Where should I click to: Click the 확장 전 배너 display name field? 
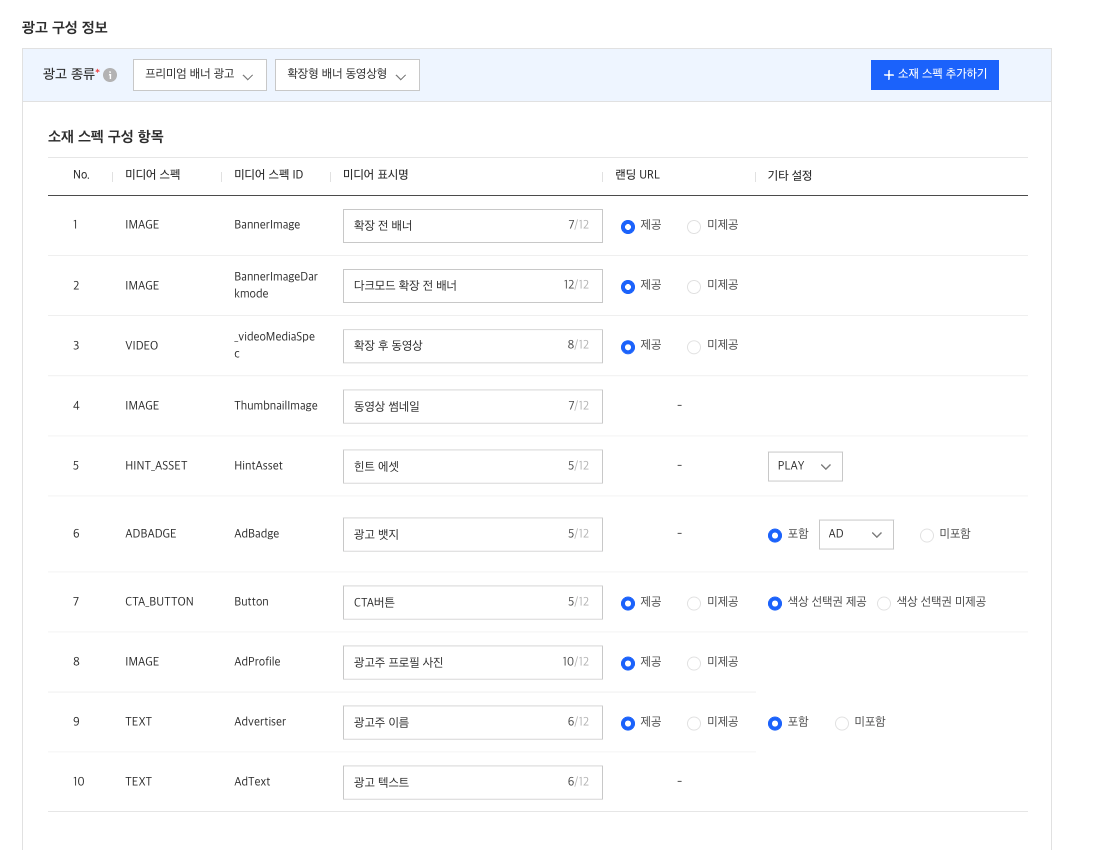click(x=472, y=226)
